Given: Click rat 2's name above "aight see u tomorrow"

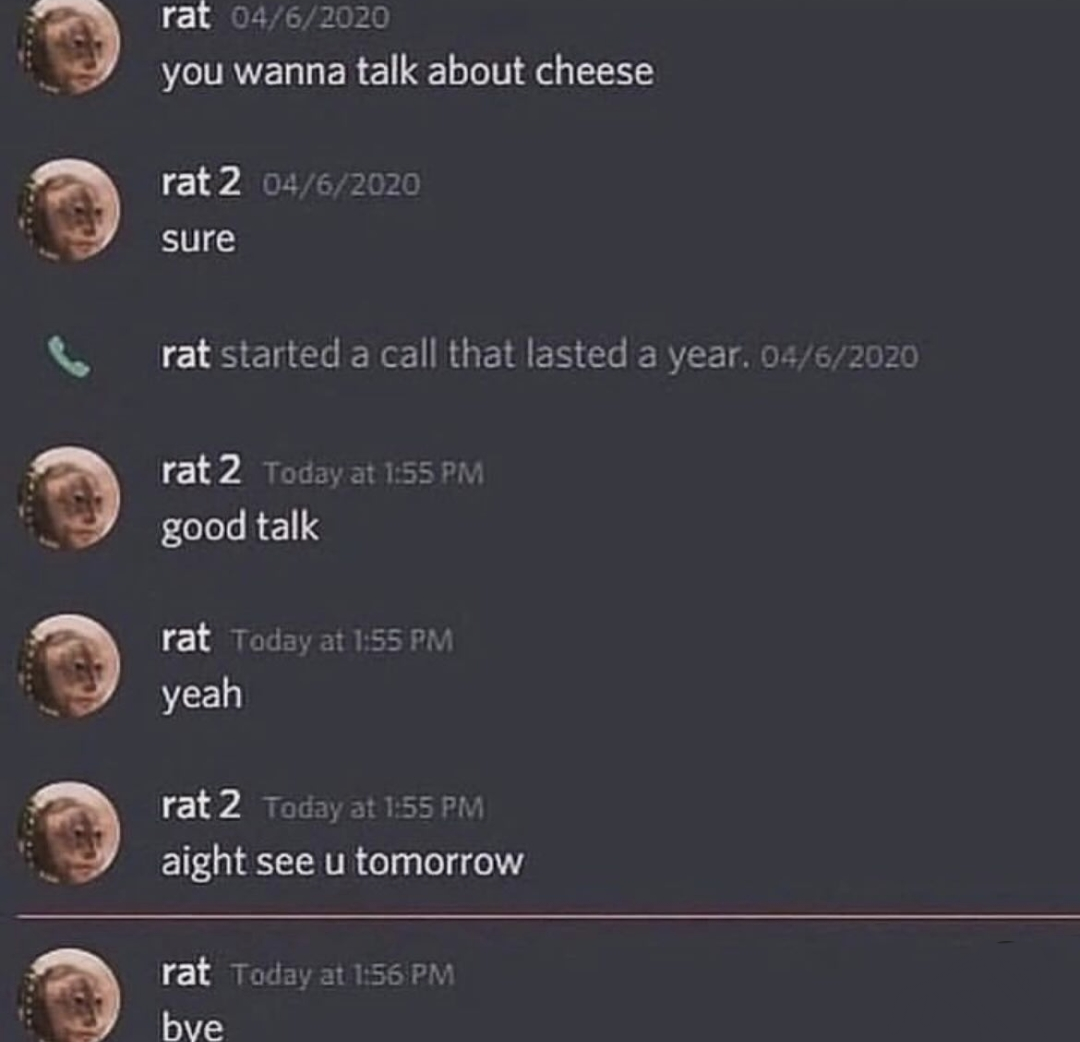Looking at the screenshot, I should click(201, 805).
